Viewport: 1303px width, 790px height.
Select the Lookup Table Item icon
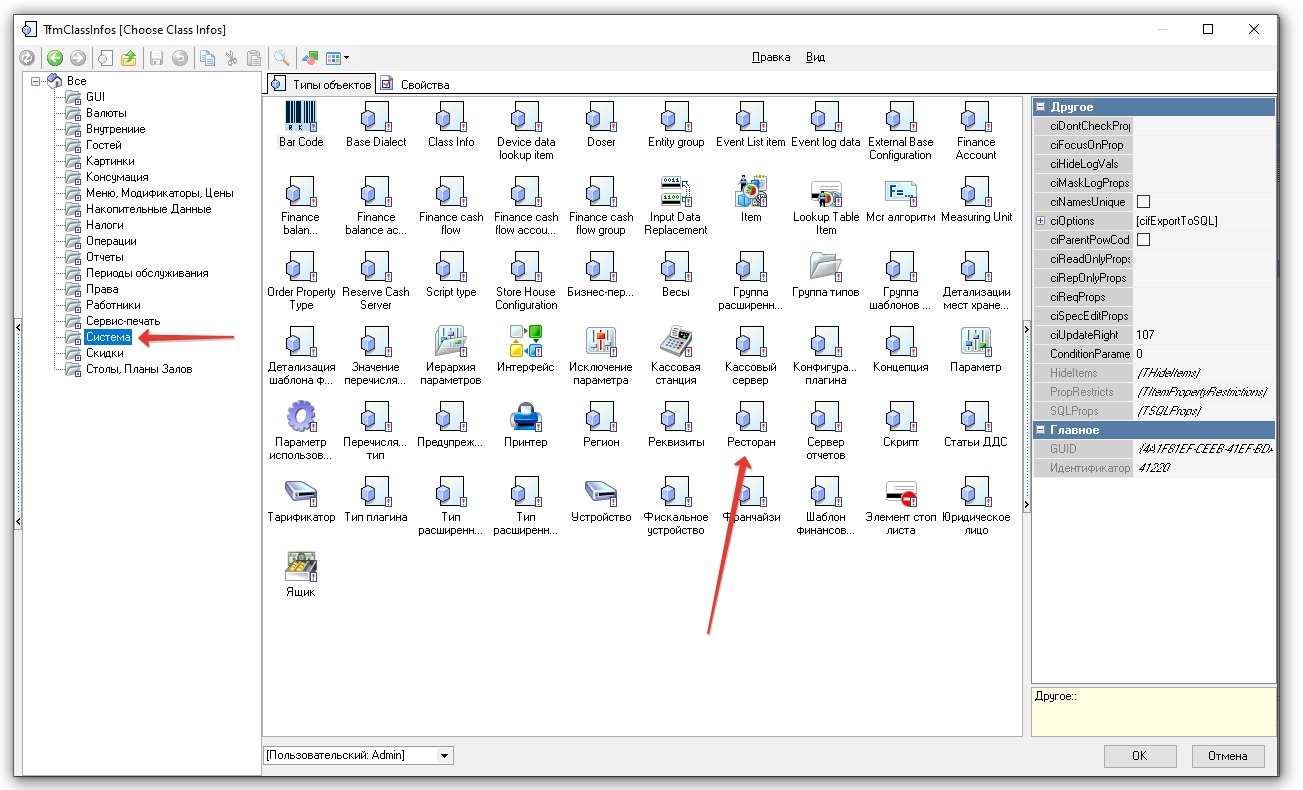point(826,206)
